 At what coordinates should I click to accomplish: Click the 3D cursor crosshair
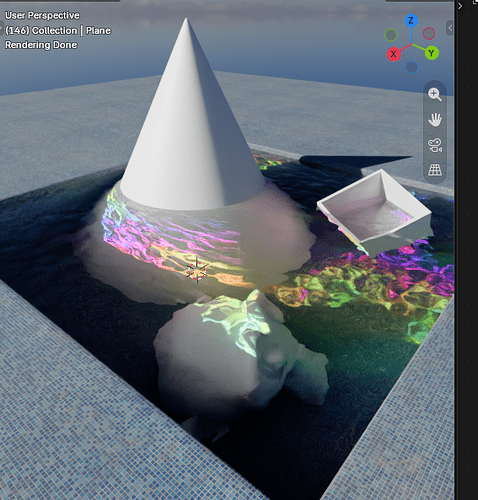pyautogui.click(x=197, y=271)
